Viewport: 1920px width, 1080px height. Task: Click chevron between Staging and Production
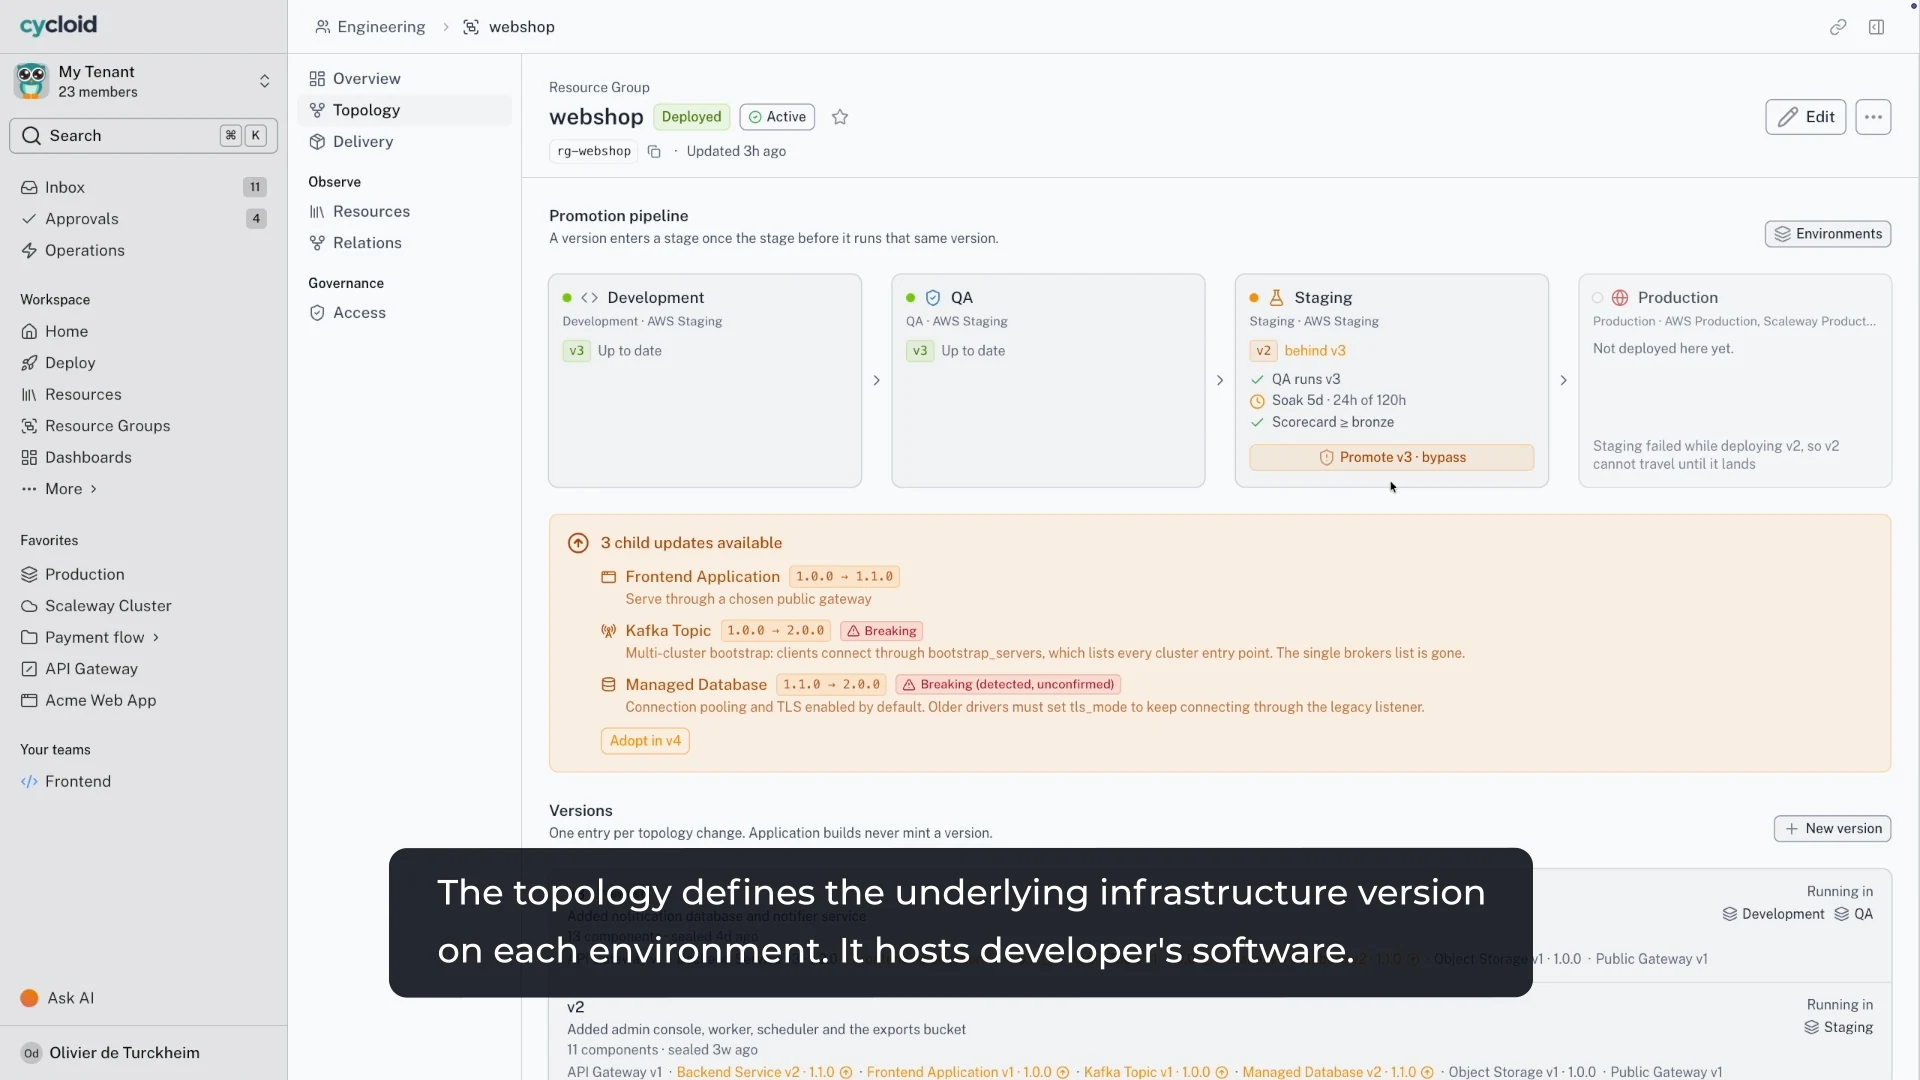pos(1563,381)
